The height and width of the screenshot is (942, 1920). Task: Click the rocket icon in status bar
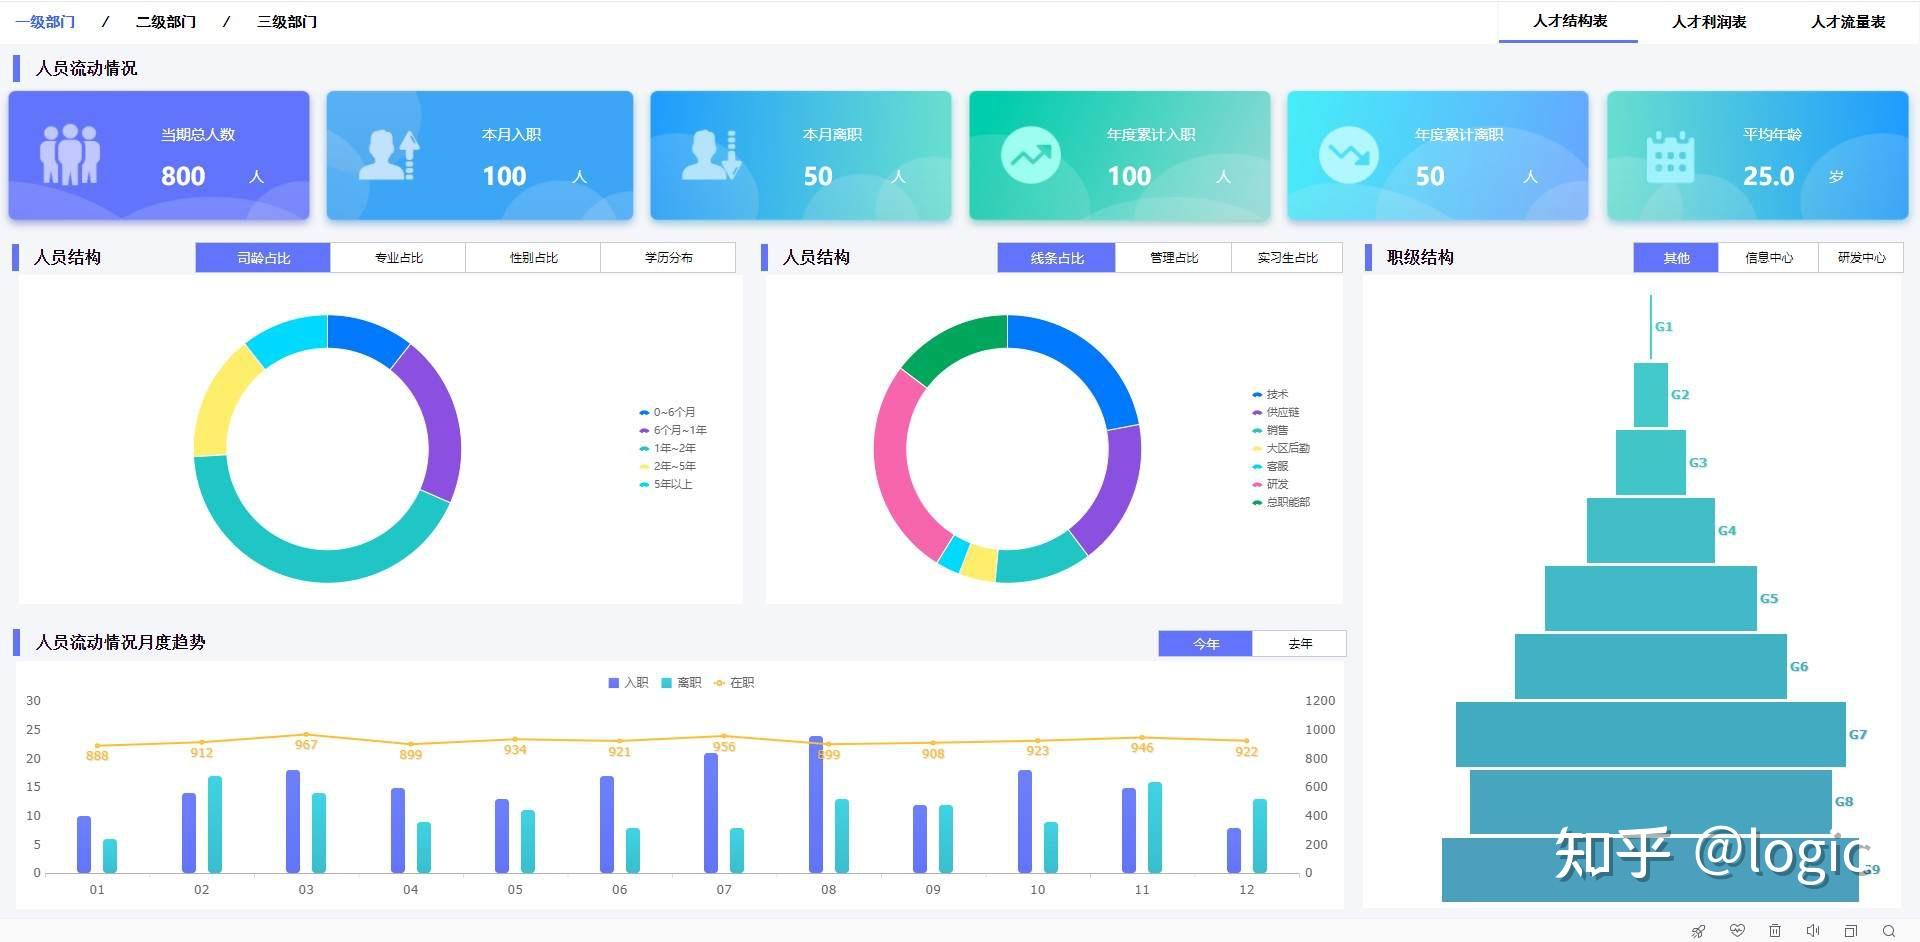pyautogui.click(x=1698, y=931)
